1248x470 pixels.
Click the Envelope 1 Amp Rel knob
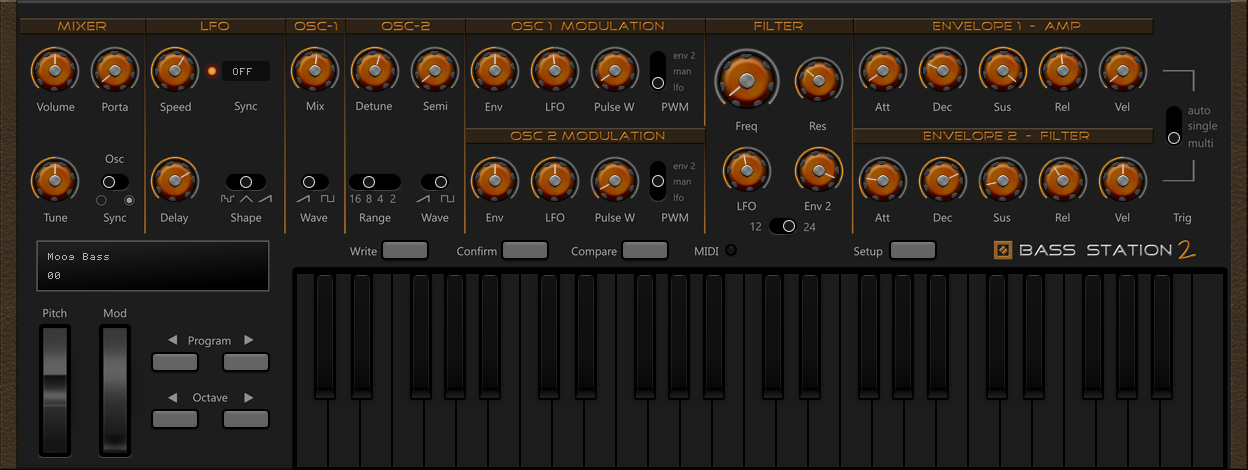click(x=1062, y=70)
